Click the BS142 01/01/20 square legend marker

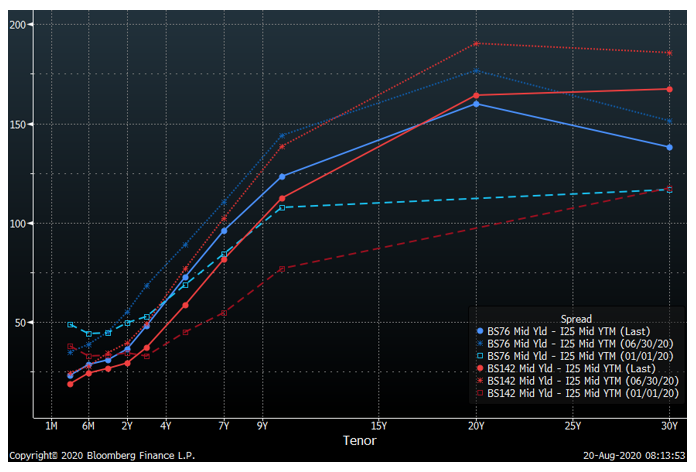point(481,394)
